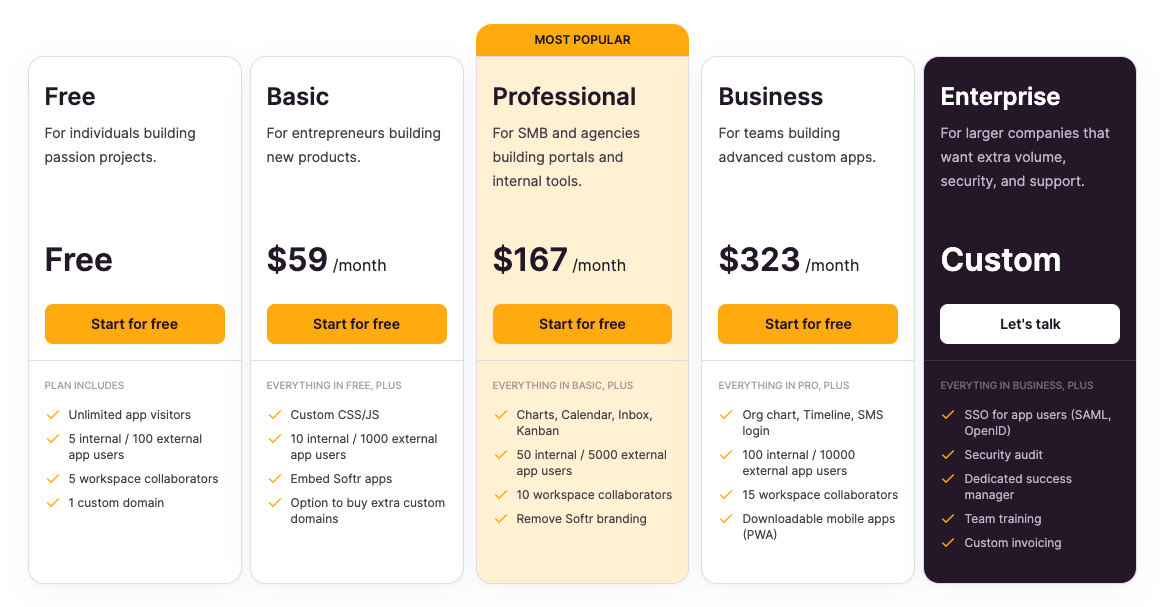The image size is (1171, 607).
Task: Select the Professional plan heading
Action: [564, 97]
